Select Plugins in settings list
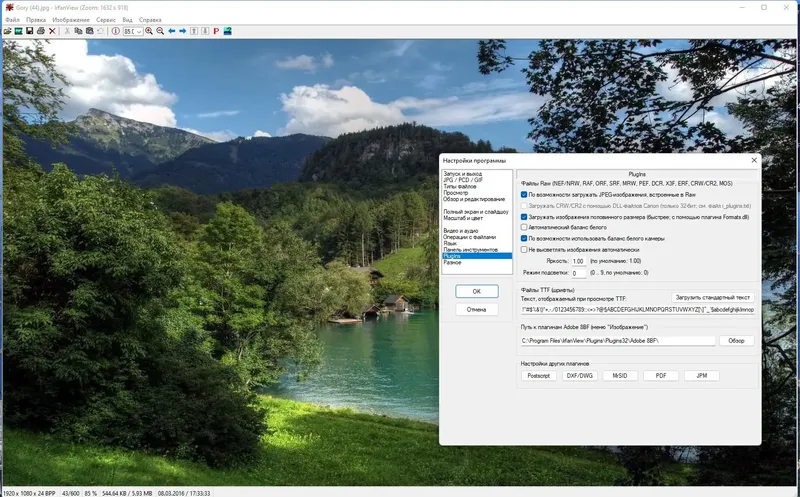The width and height of the screenshot is (800, 497). pyautogui.click(x=477, y=256)
